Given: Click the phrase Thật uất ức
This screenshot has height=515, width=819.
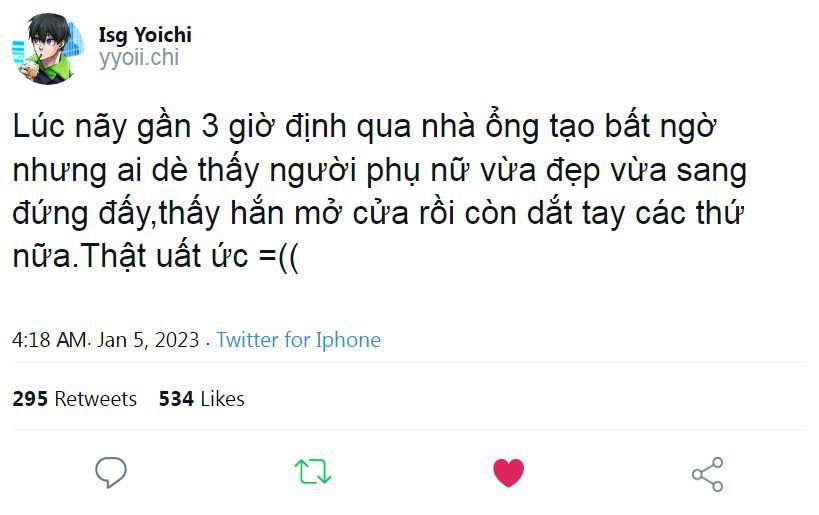Looking at the screenshot, I should coord(165,257).
